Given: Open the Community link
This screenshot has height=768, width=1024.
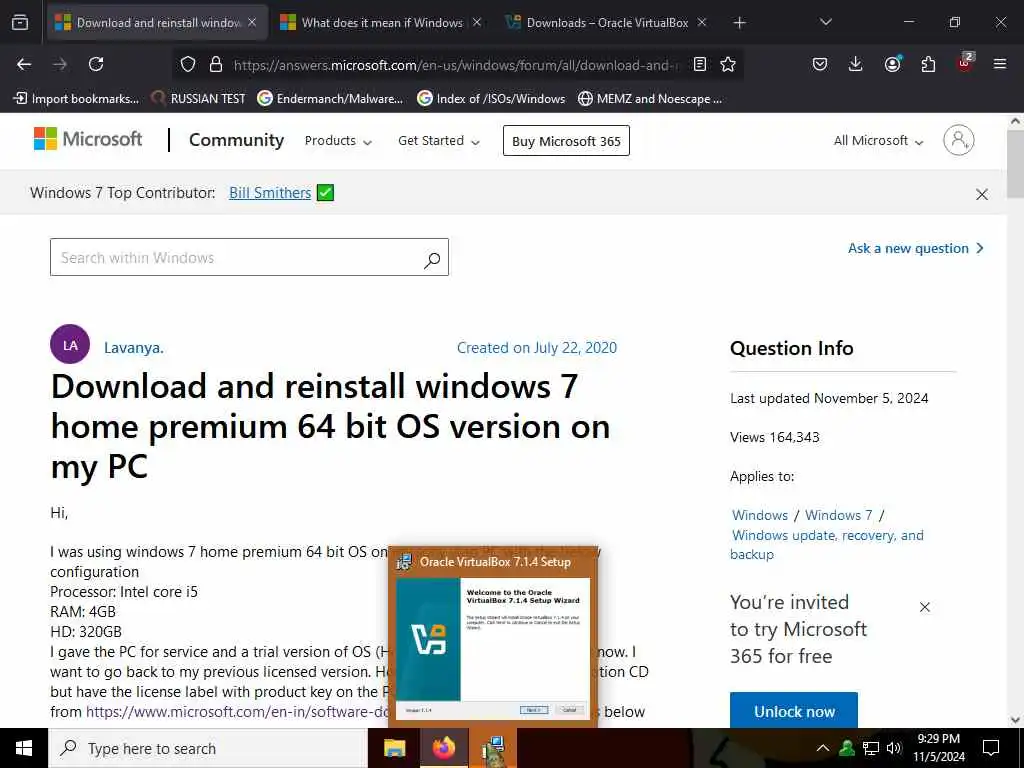Looking at the screenshot, I should pyautogui.click(x=236, y=140).
